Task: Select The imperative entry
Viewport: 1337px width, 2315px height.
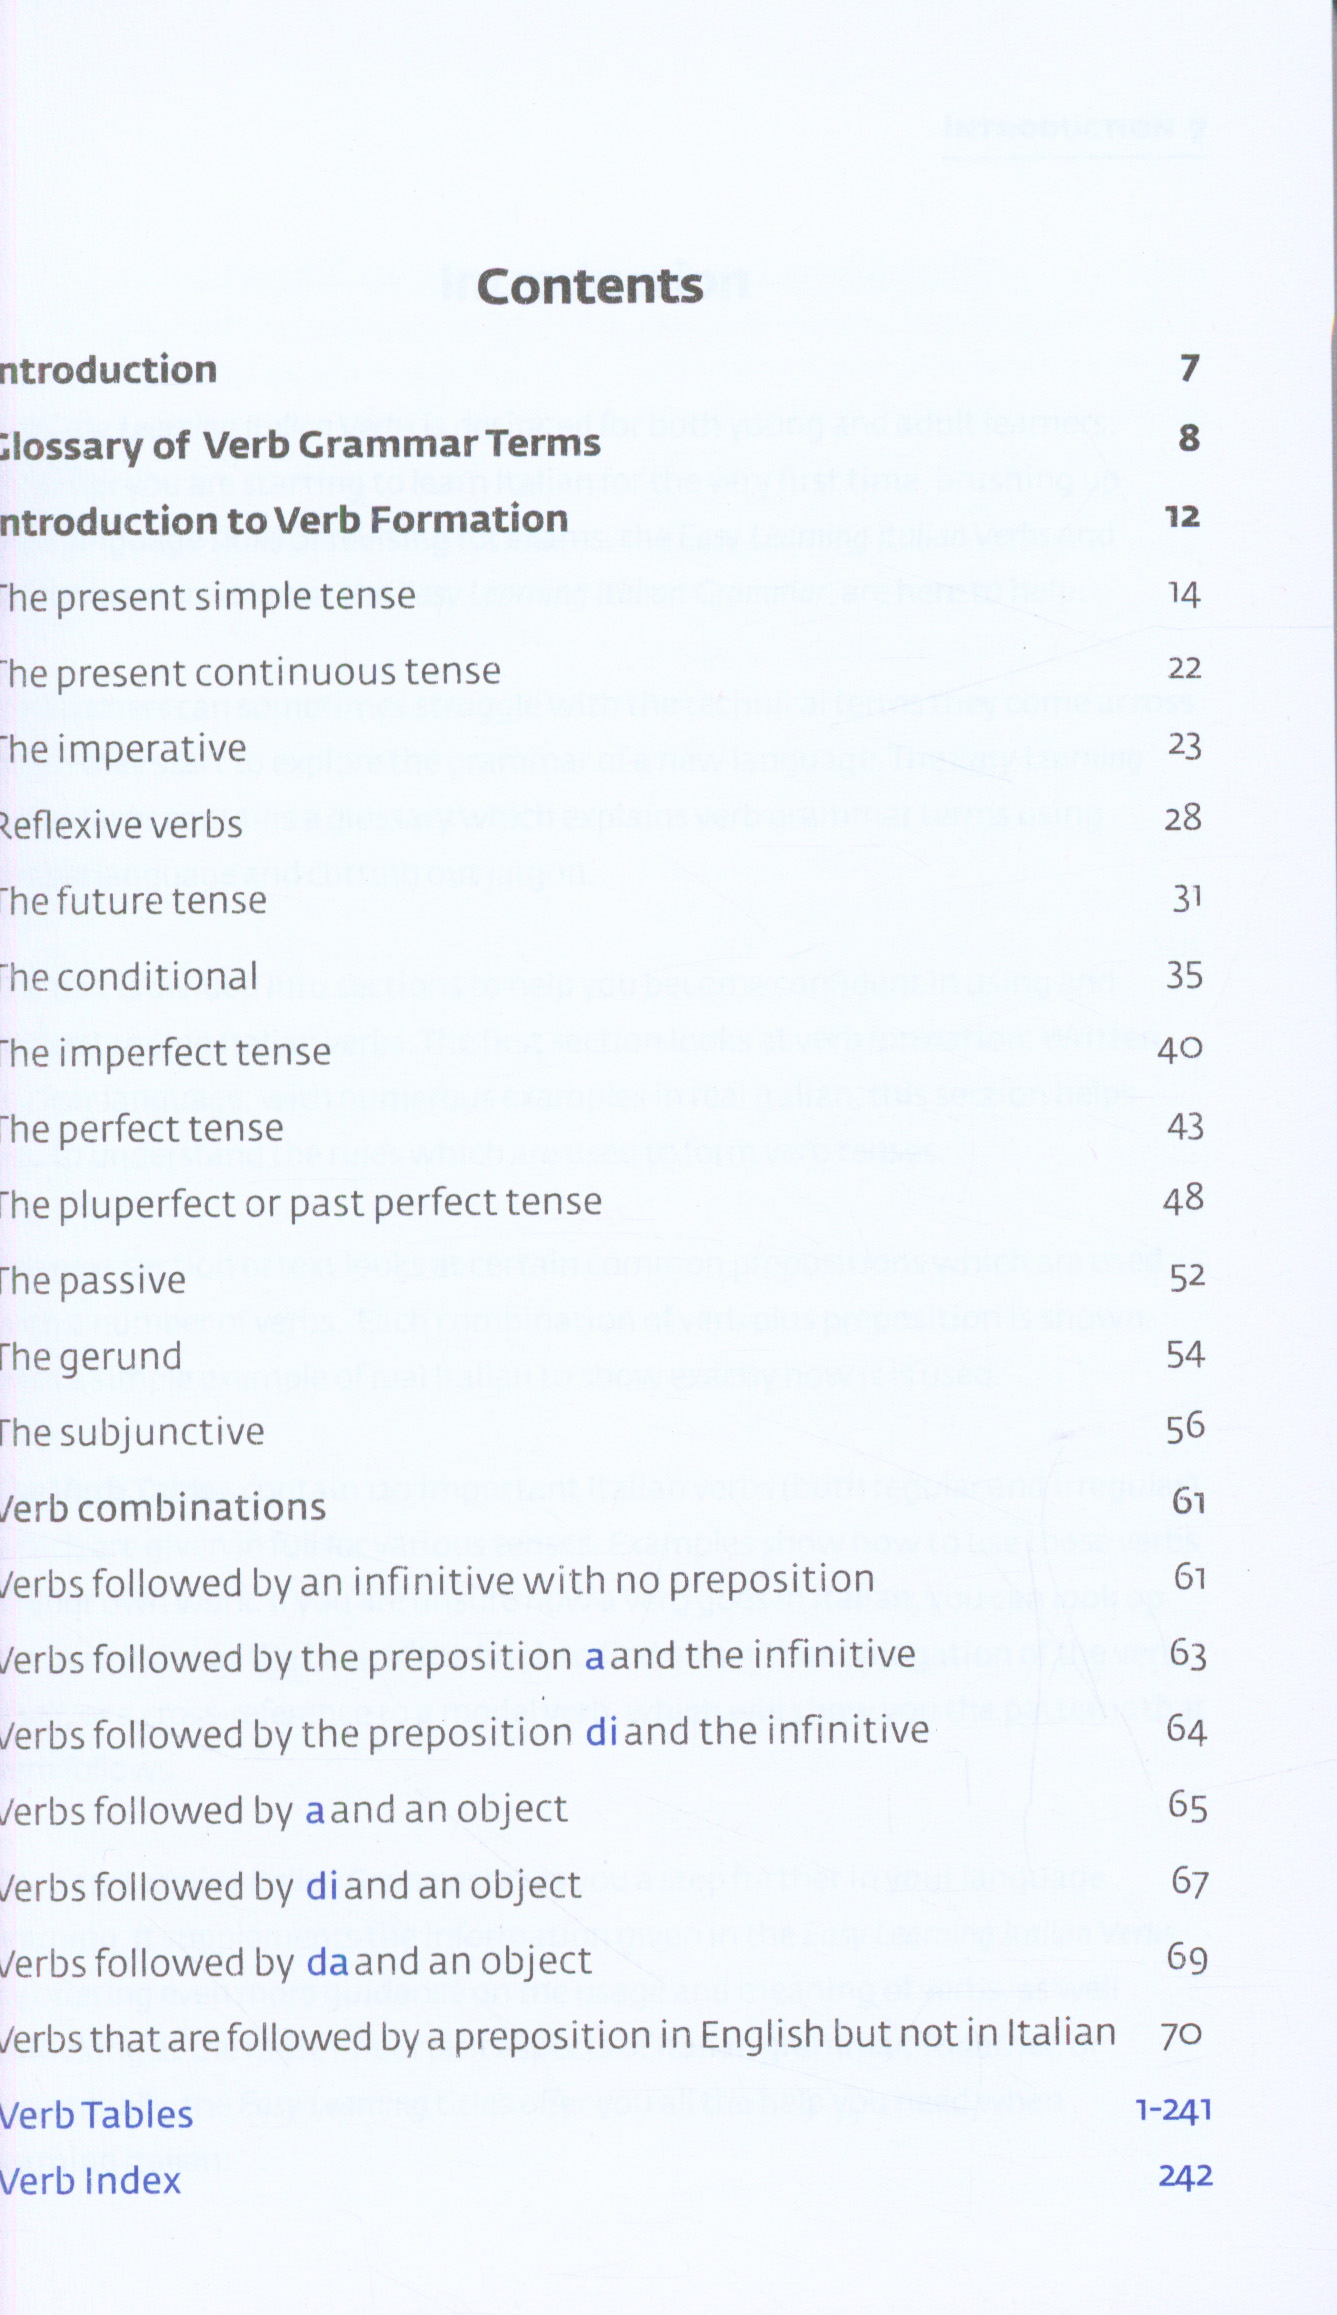Action: tap(123, 749)
